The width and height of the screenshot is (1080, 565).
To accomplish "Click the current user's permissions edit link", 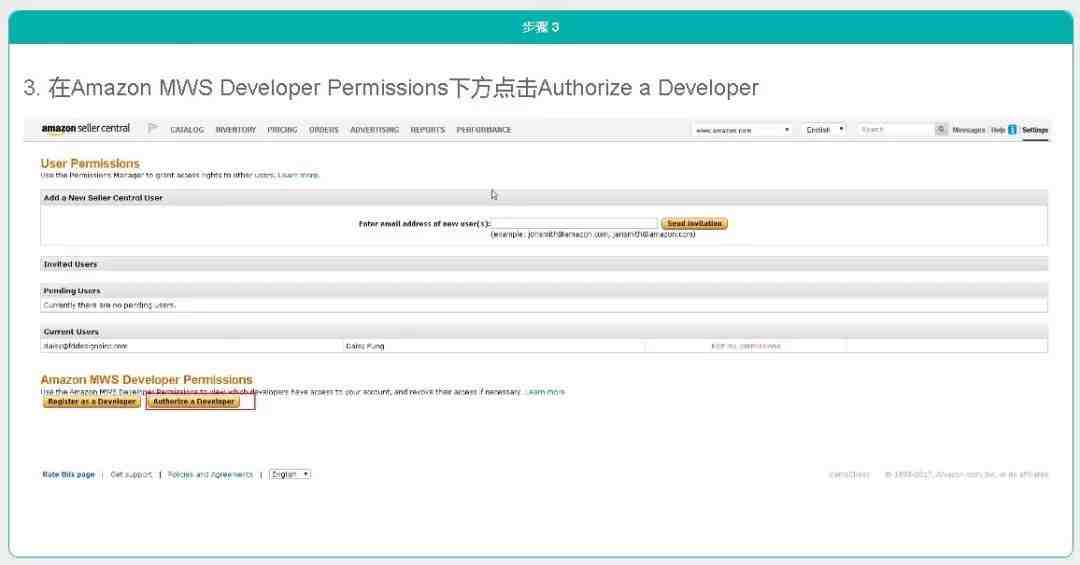I will point(745,346).
